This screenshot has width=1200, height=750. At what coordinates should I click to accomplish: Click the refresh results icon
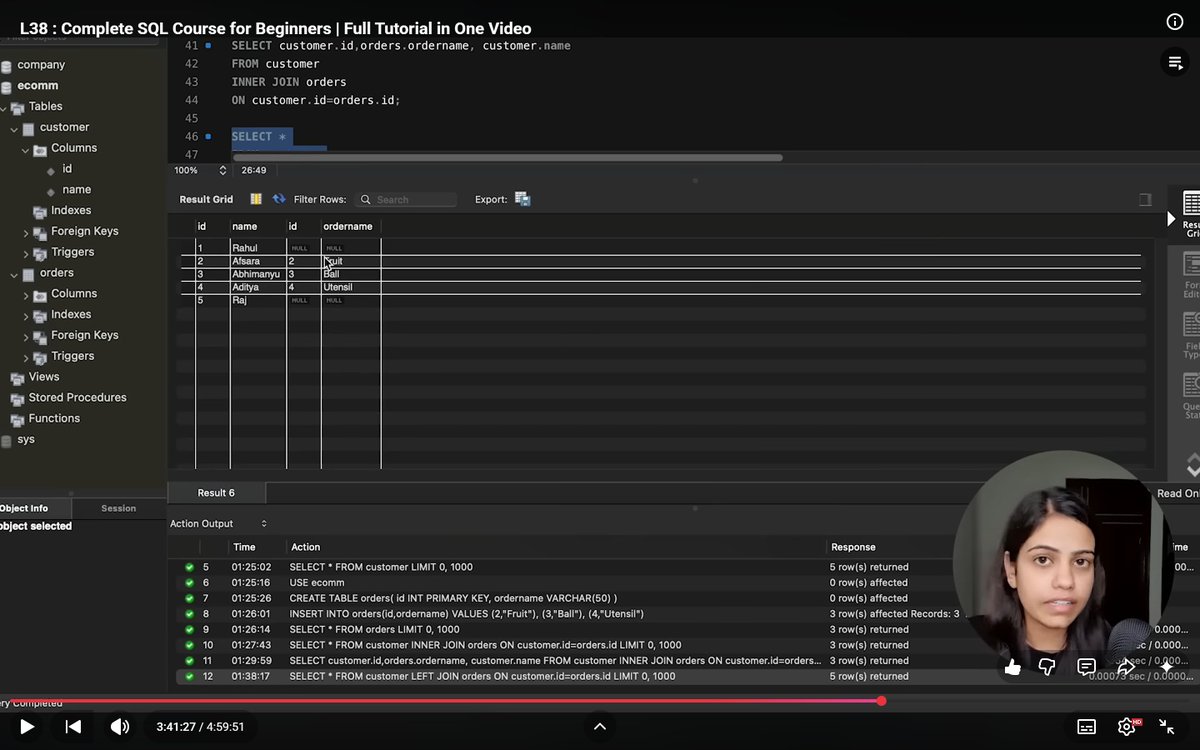click(279, 199)
